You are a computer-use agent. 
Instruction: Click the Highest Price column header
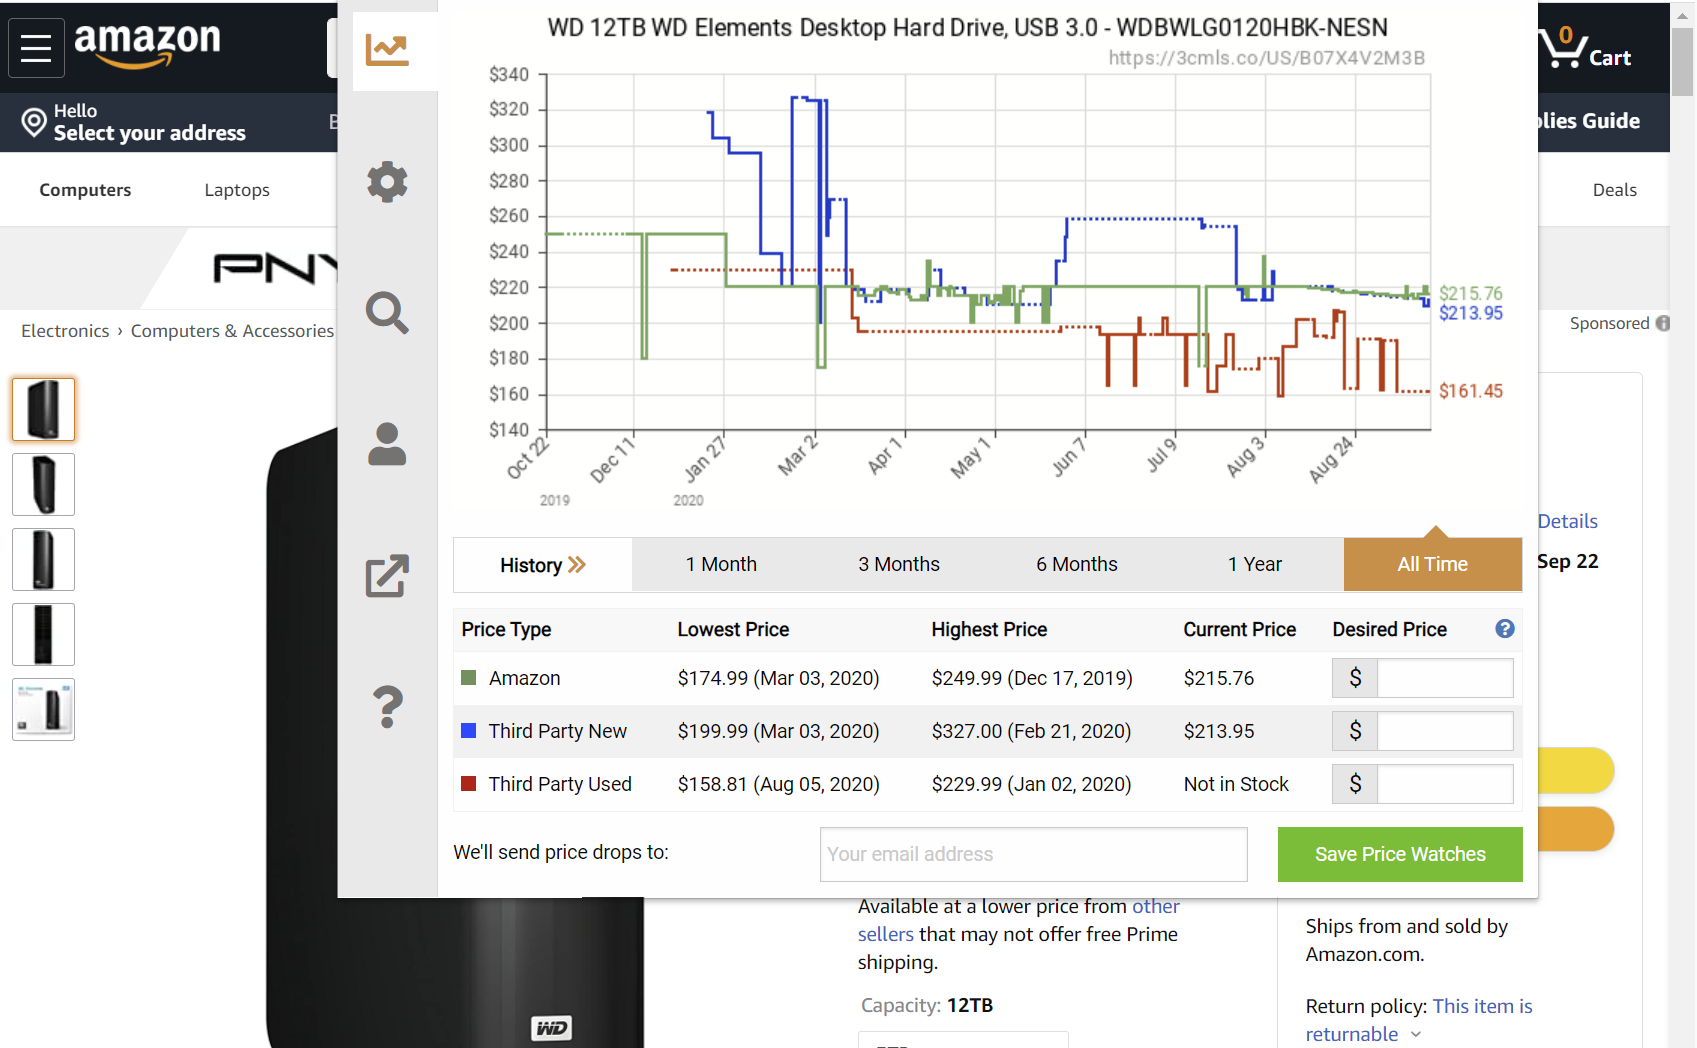tap(989, 629)
